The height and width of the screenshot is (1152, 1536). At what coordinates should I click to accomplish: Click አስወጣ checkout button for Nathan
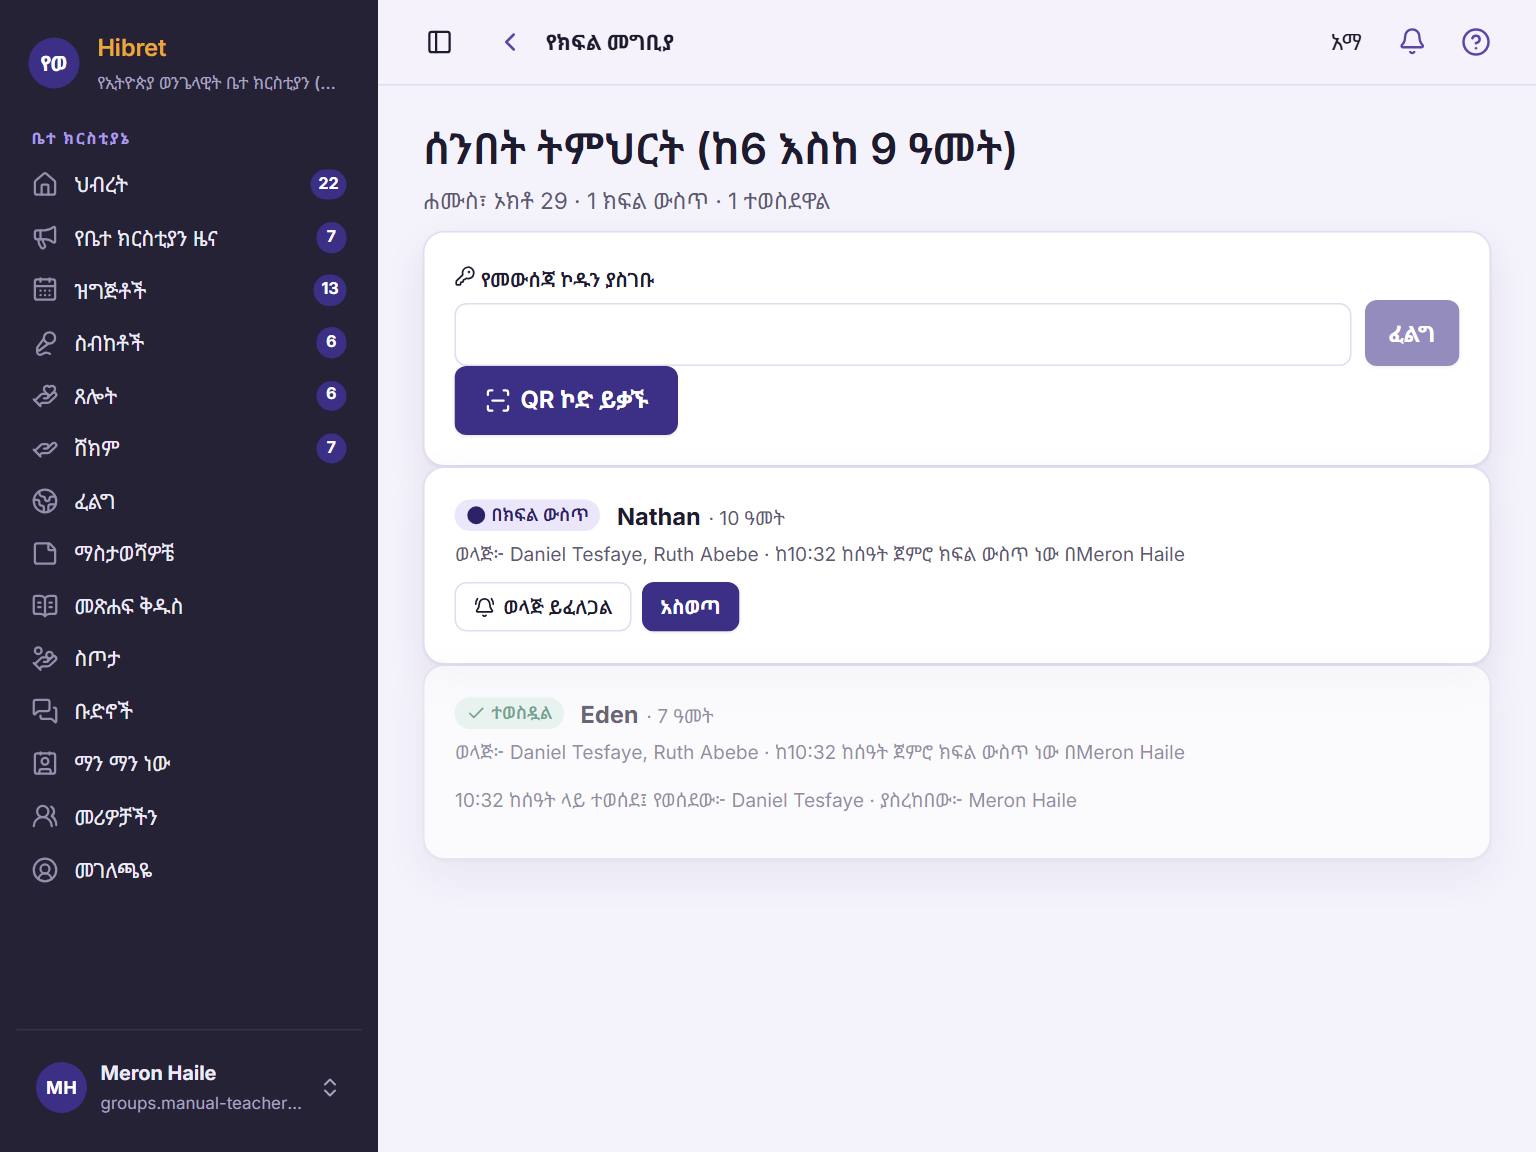[x=690, y=607]
